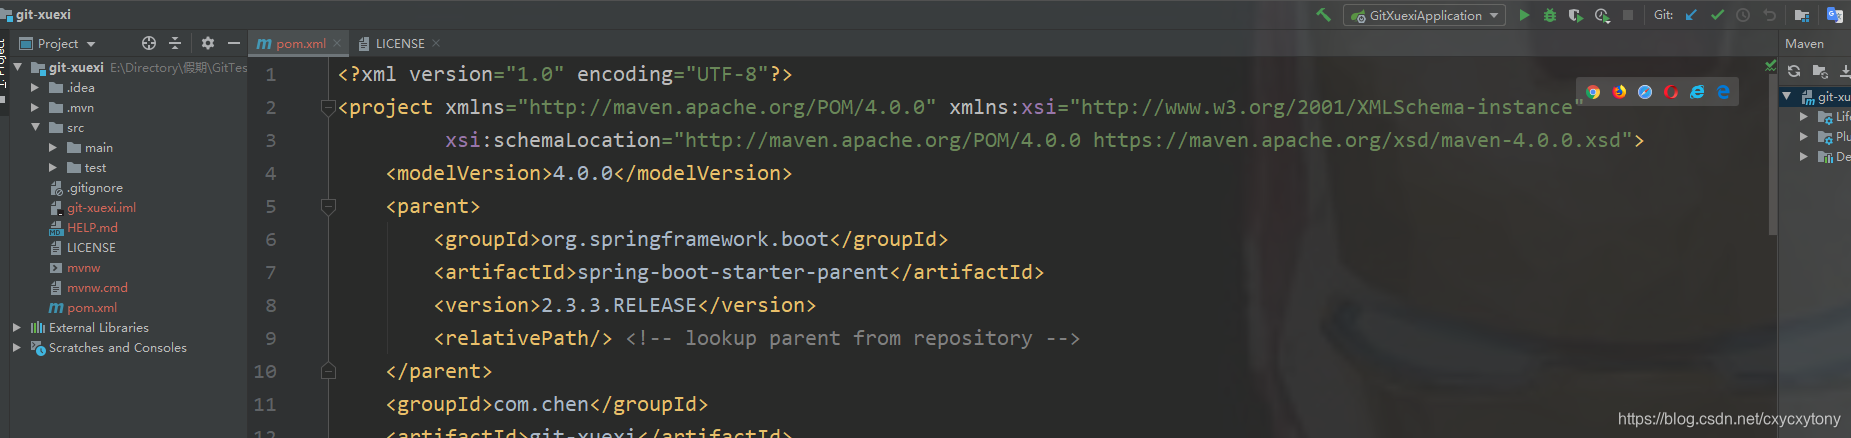
Task: Expand Dependencies node in Maven panel
Action: coord(1804,156)
